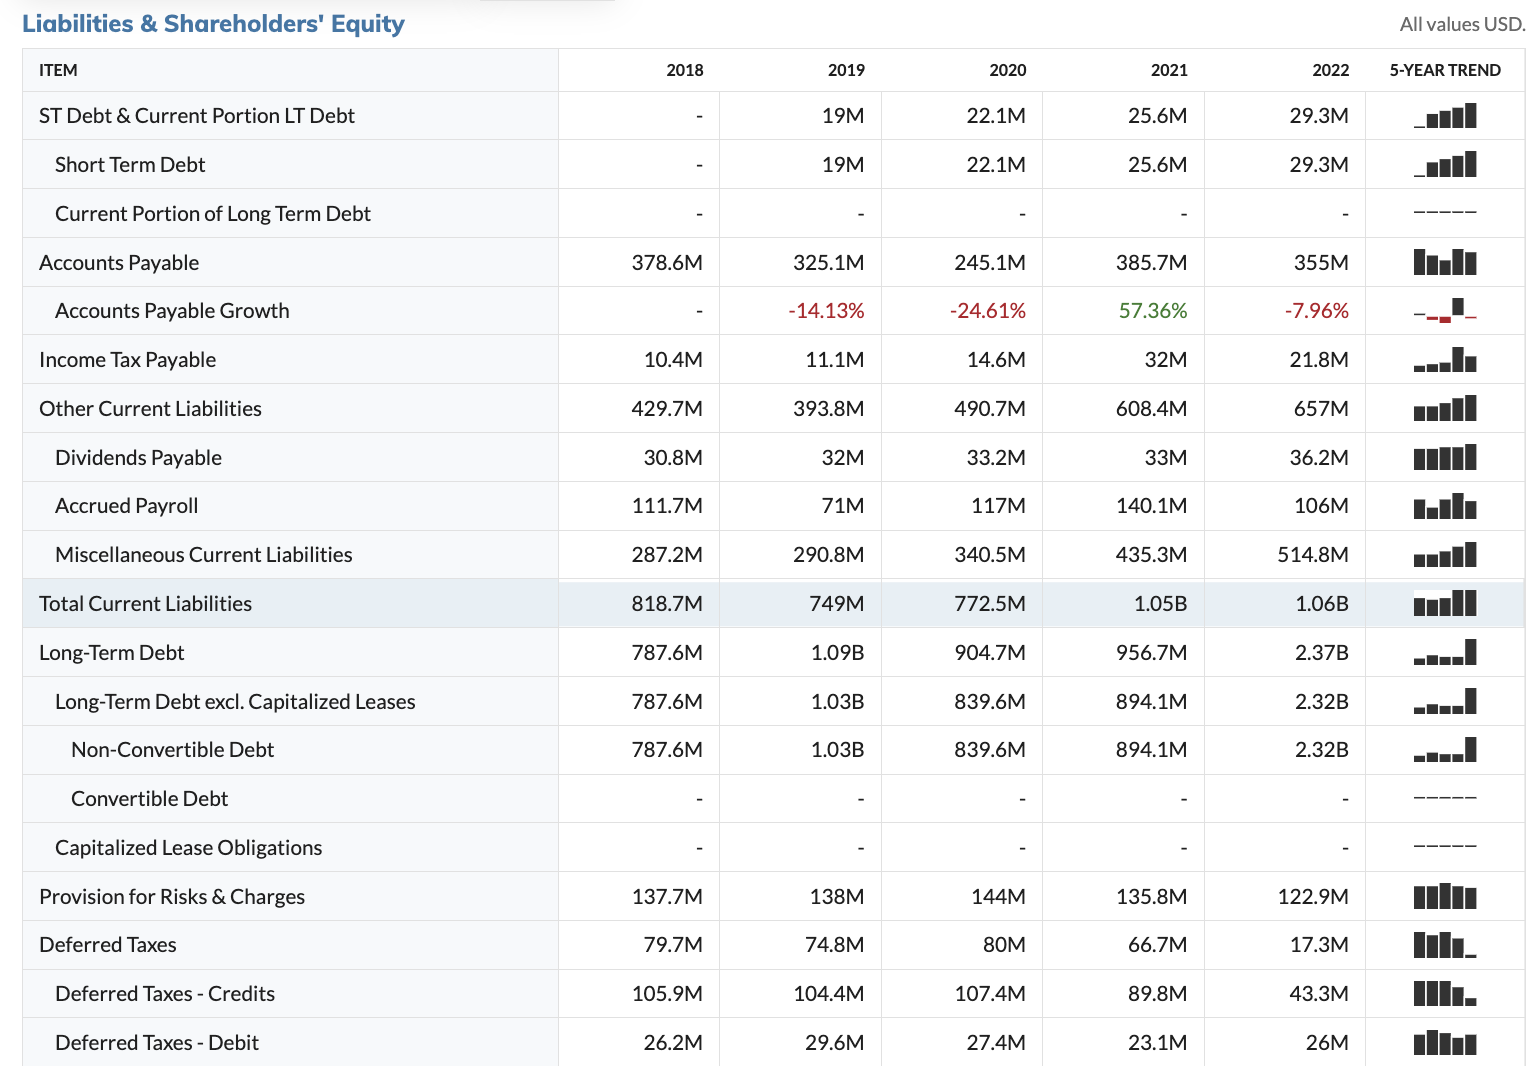This screenshot has width=1530, height=1066.
Task: Select the Deferred Taxes - Debit label
Action: tap(157, 1043)
